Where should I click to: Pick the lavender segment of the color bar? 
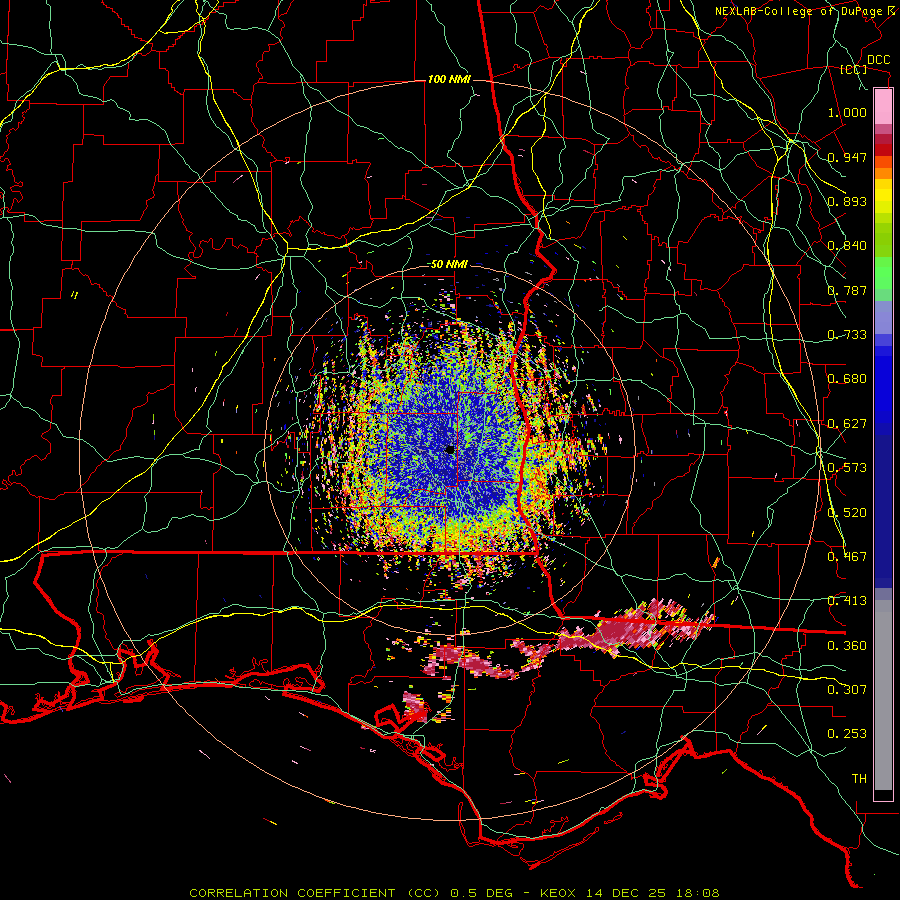tap(883, 318)
